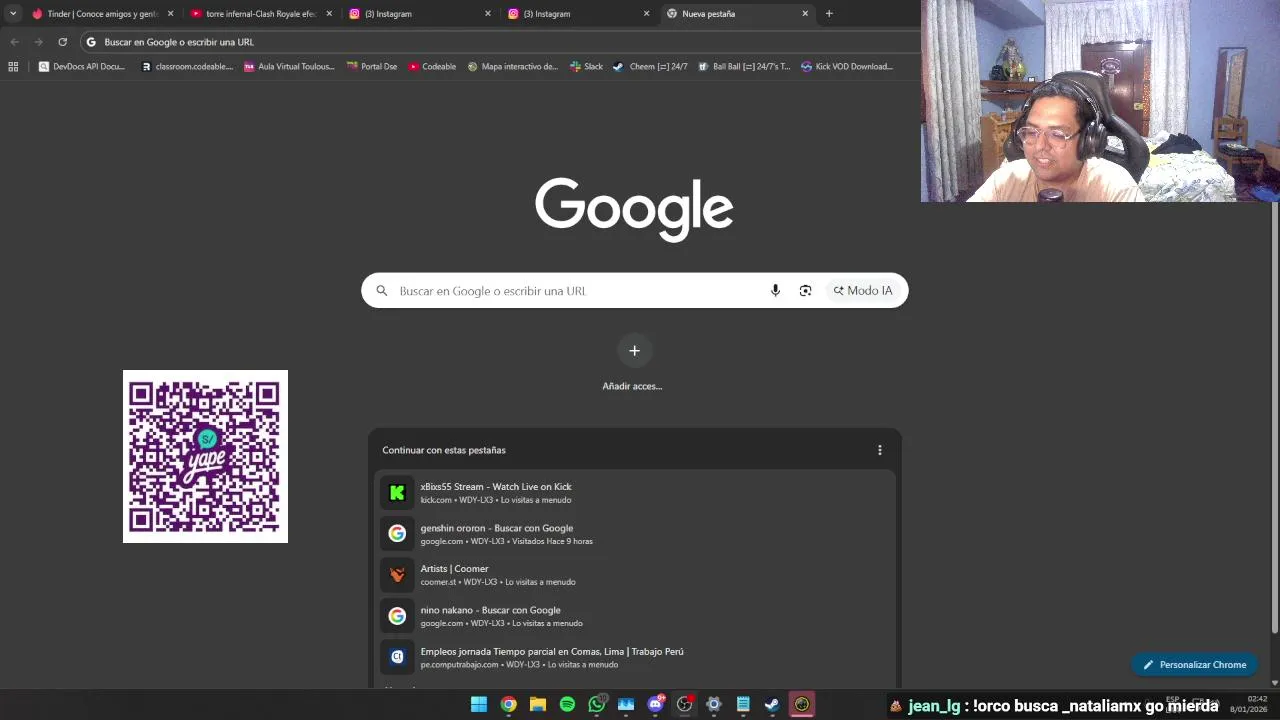Open Google Chrome from the taskbar
This screenshot has width=1280, height=720.
click(509, 704)
